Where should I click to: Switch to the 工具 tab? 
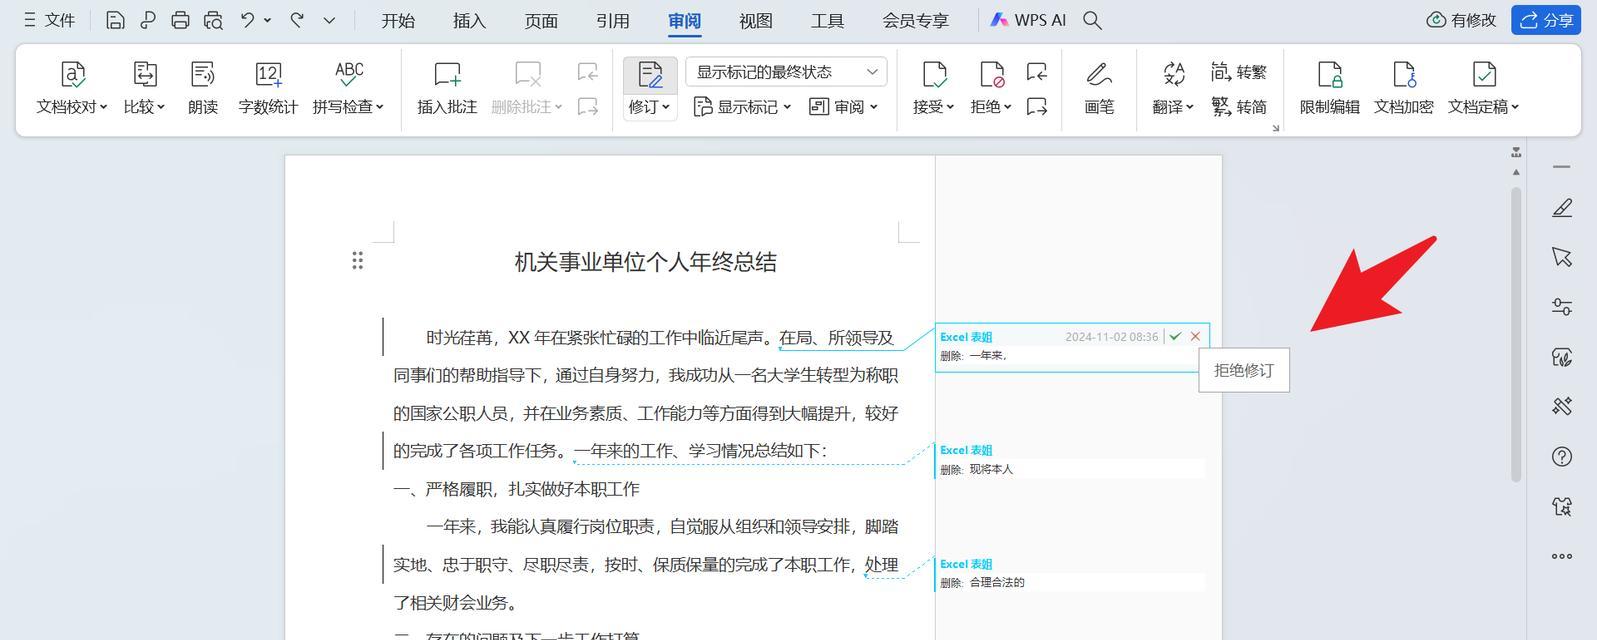pyautogui.click(x=827, y=20)
